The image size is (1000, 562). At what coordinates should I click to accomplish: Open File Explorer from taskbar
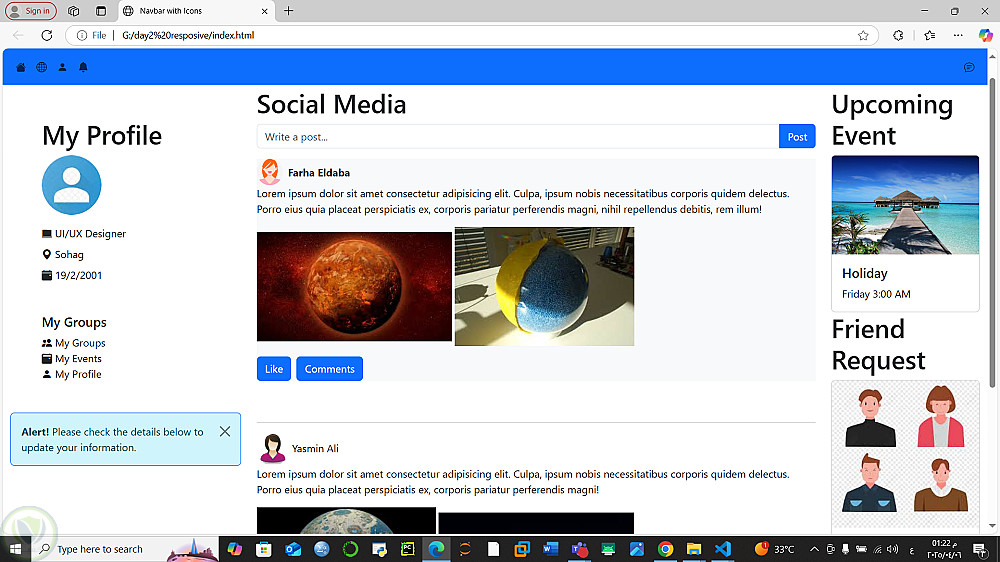(694, 549)
